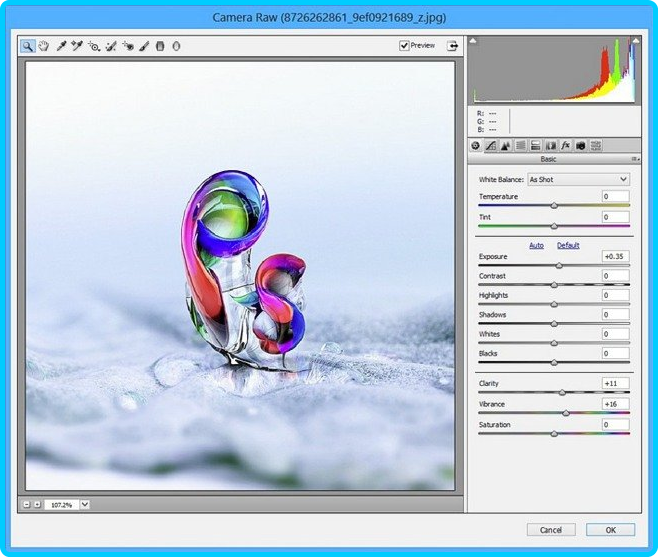This screenshot has height=557, width=658.
Task: Click the Auto link
Action: tap(536, 246)
